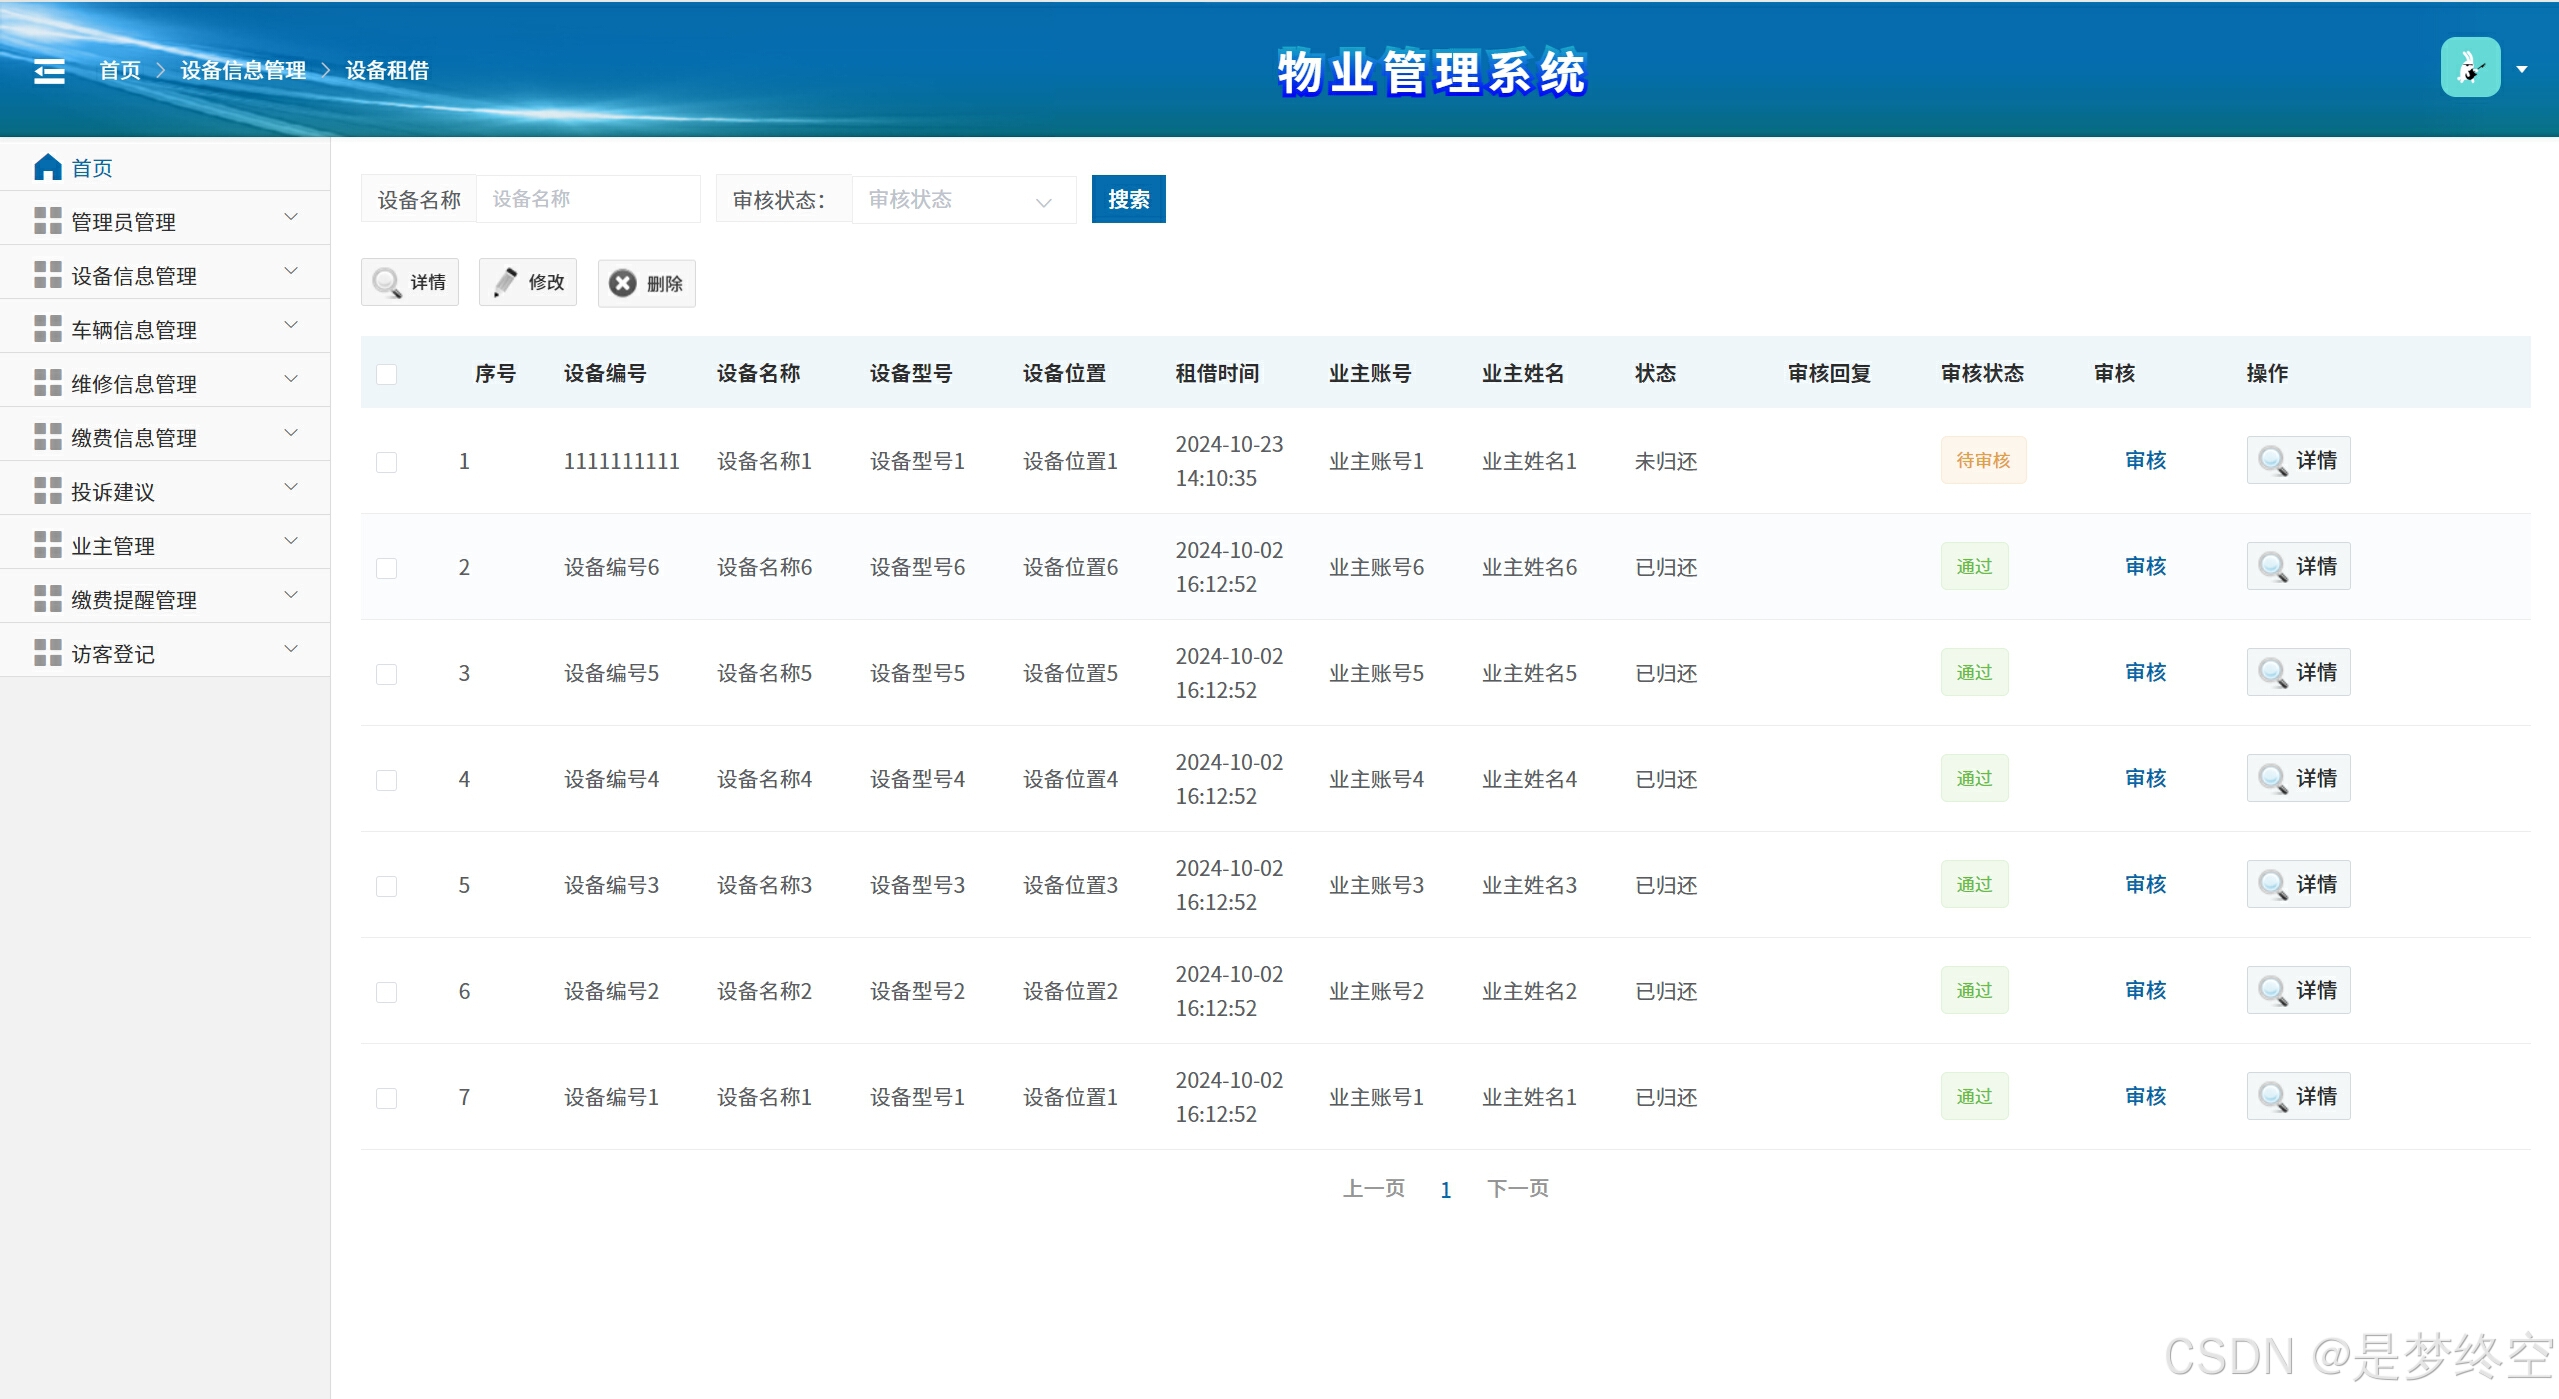Open the 业主管理 menu item
This screenshot has width=2559, height=1399.
(x=165, y=545)
